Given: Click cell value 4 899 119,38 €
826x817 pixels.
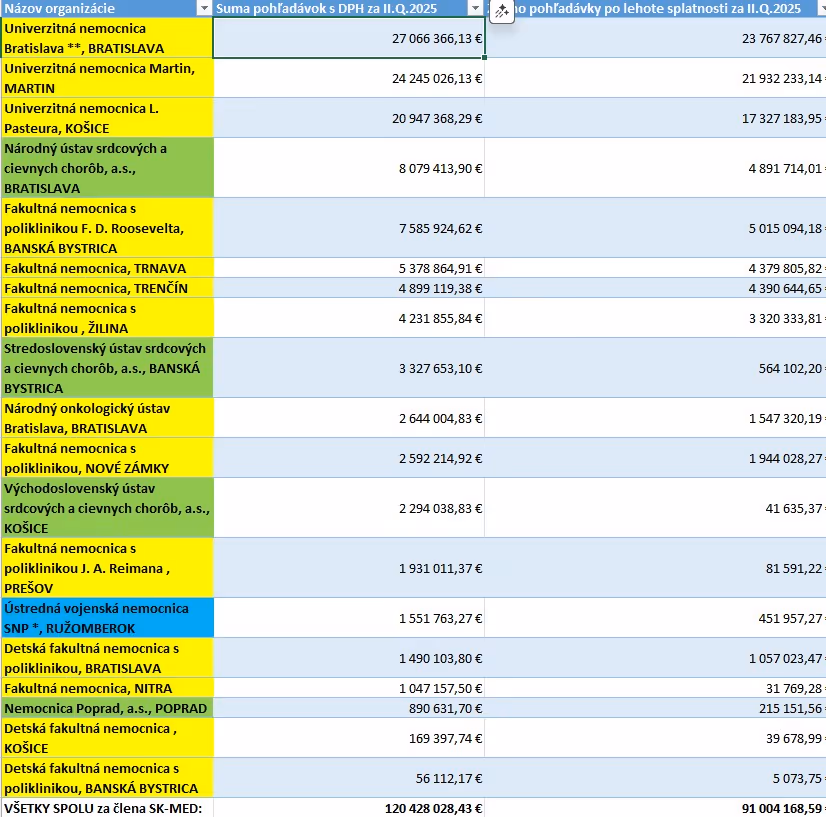Looking at the screenshot, I should pos(440,289).
